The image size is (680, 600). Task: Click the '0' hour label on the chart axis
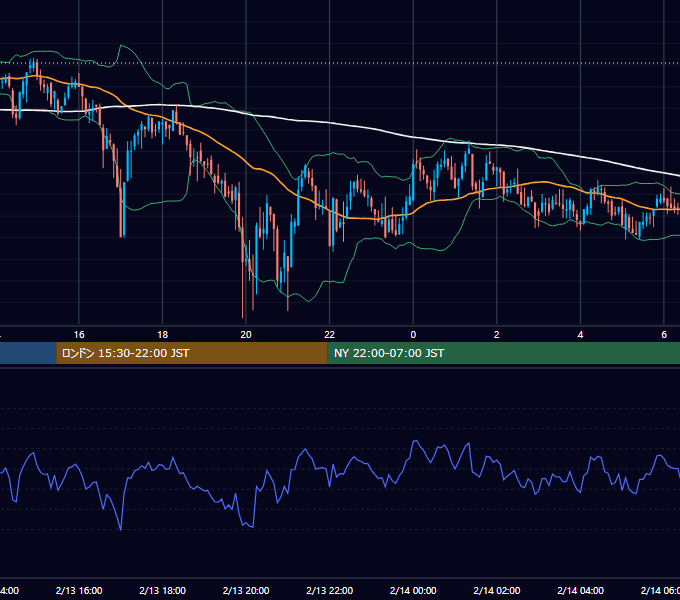coord(413,335)
